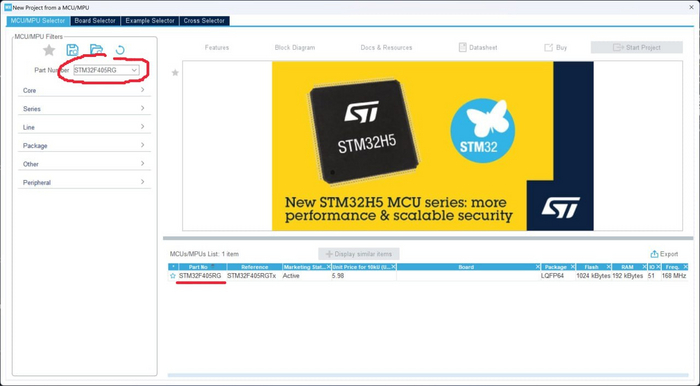This screenshot has height=386, width=700.
Task: Click the 192 kBytes RAM cell
Action: pyautogui.click(x=628, y=276)
